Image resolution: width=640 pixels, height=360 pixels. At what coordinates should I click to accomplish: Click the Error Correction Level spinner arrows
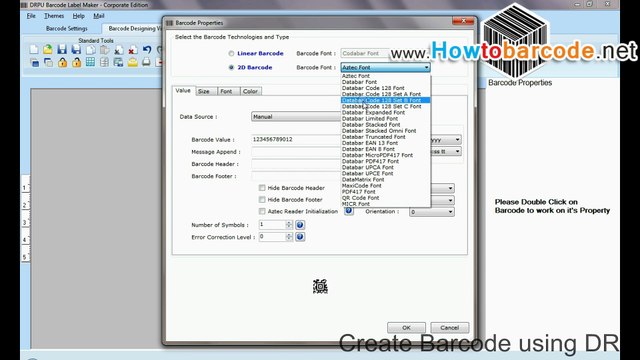(289, 237)
